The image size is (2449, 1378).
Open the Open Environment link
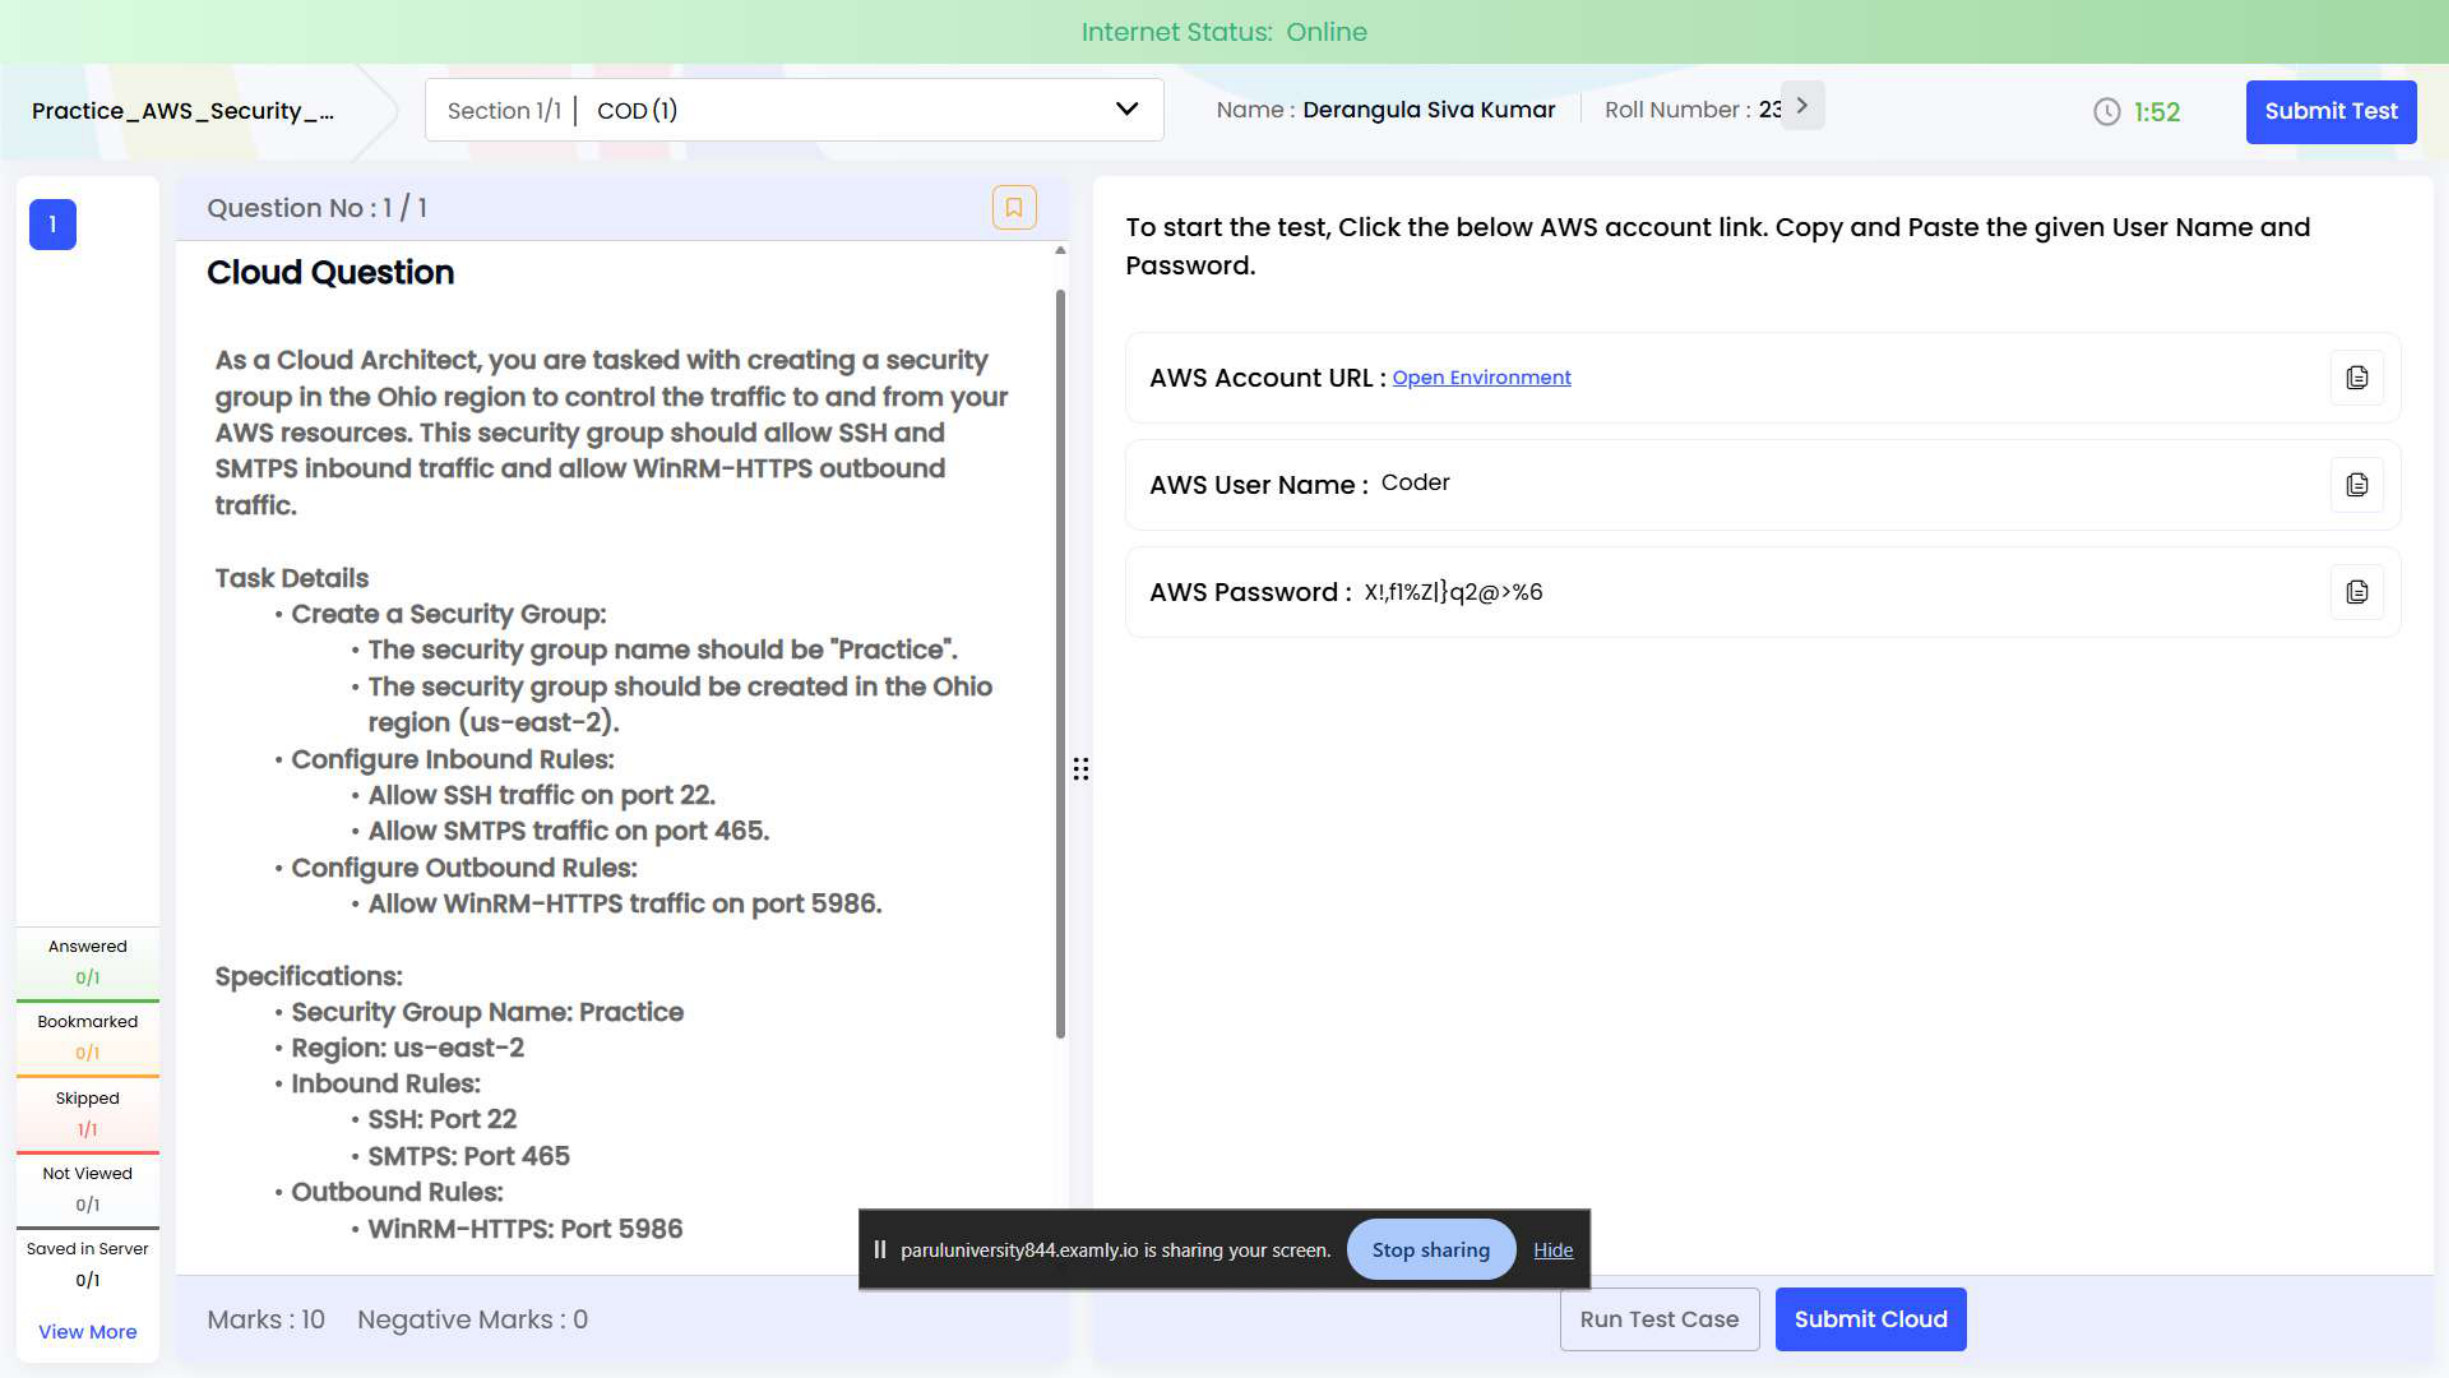1481,377
